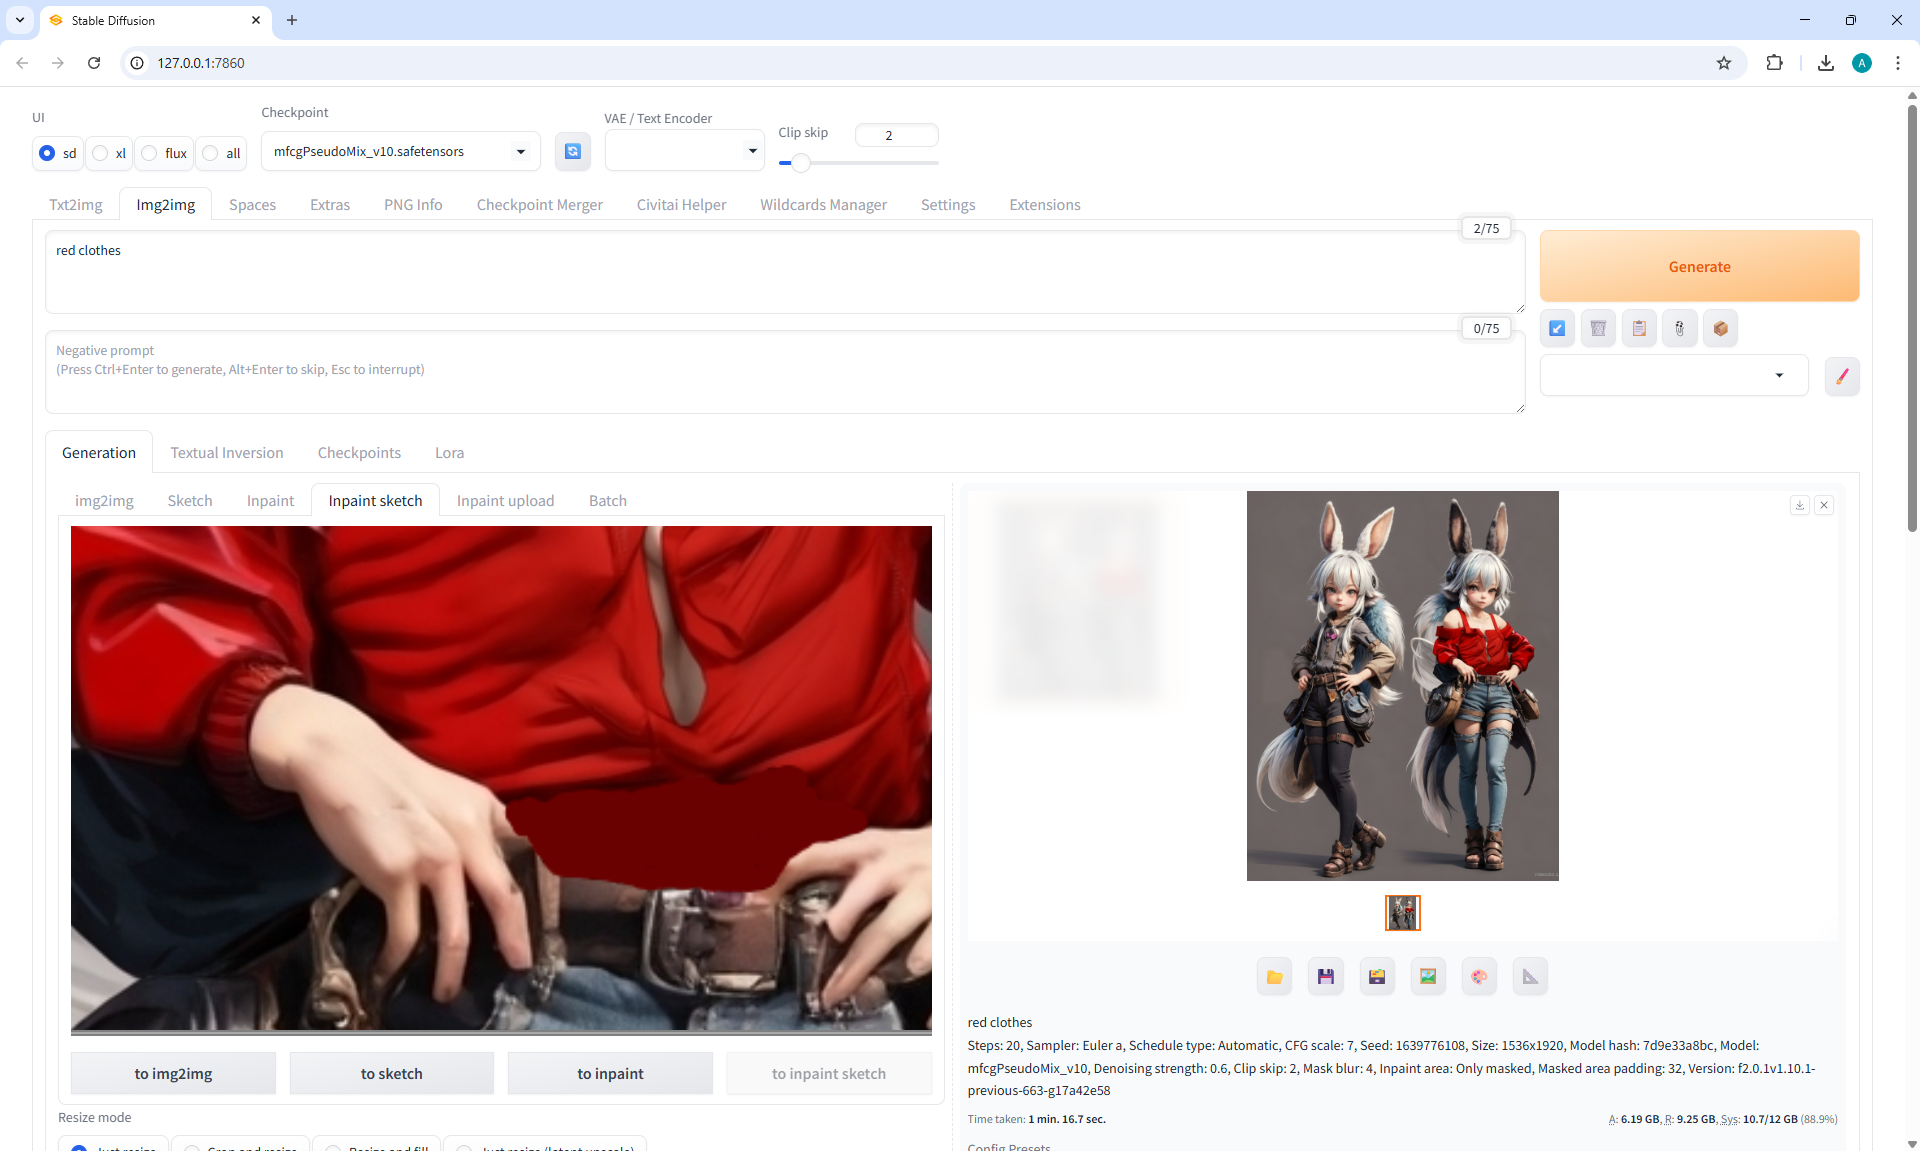Open the styles dropdown under Generate
The width and height of the screenshot is (1920, 1151).
[x=1673, y=376]
